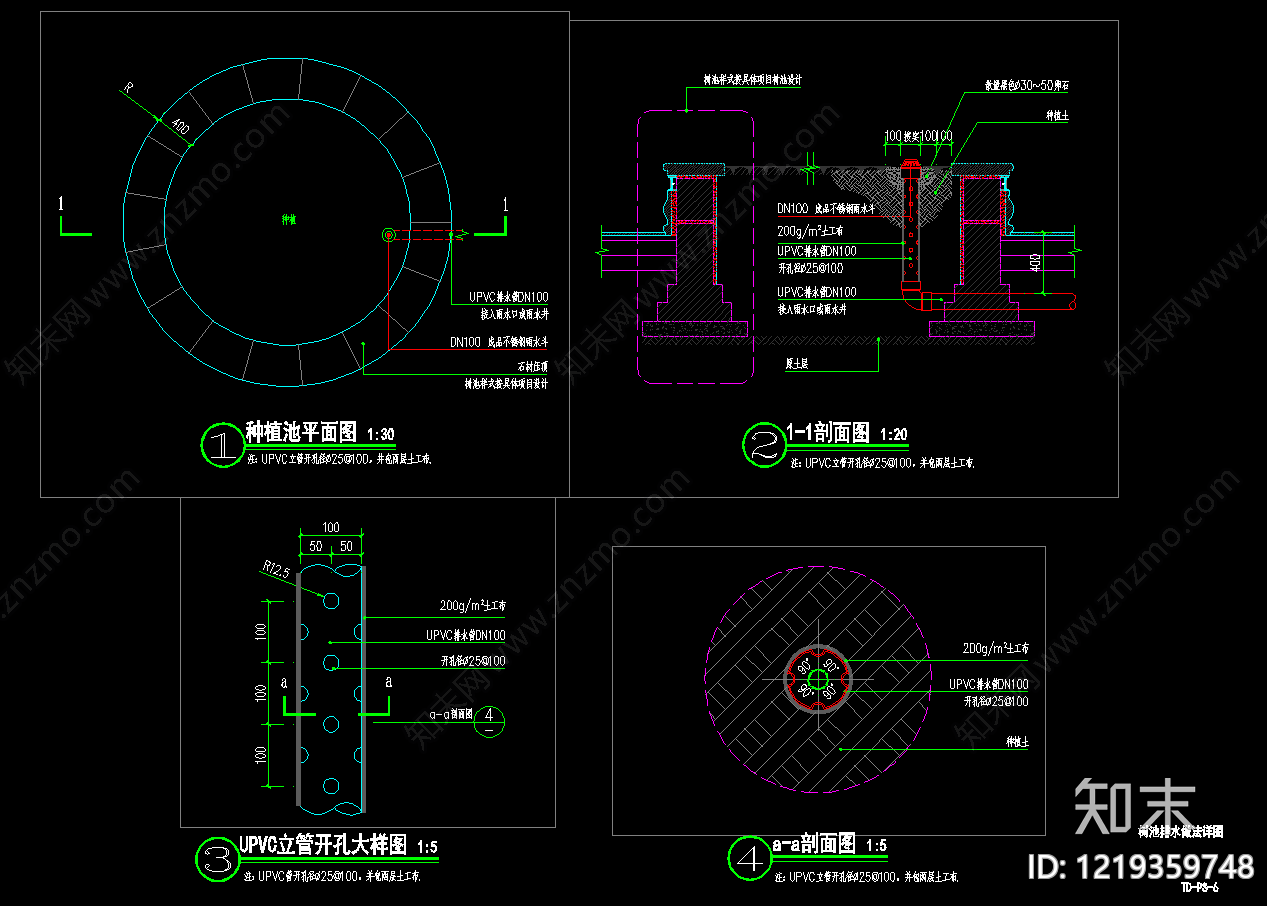Click the red rain drain symbol in the planter plan

(x=388, y=234)
